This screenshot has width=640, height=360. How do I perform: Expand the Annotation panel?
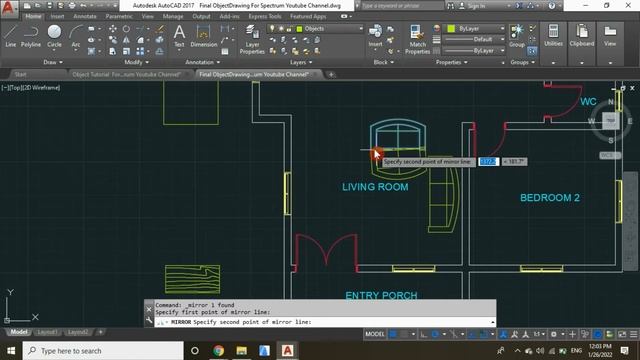[202, 62]
